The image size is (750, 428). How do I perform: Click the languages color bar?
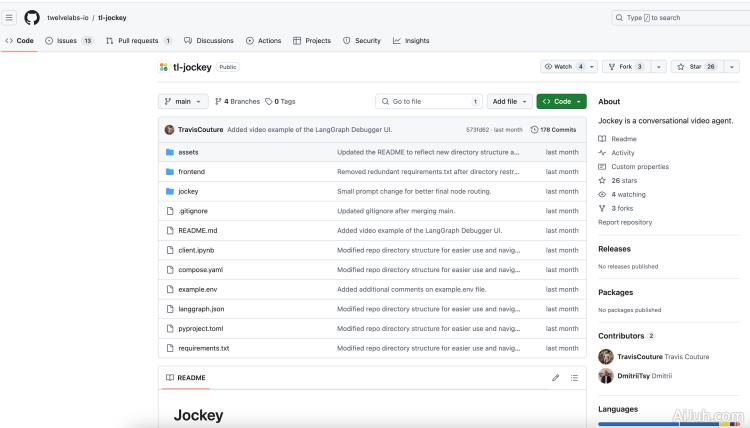point(668,424)
